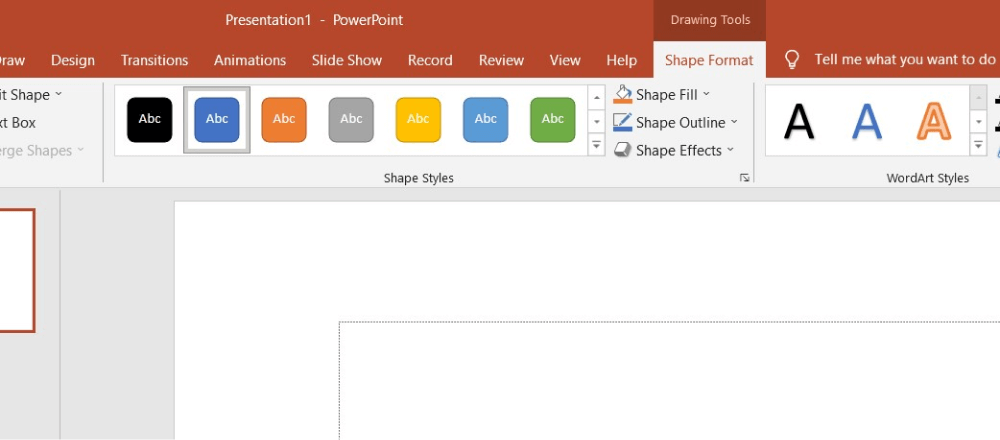Apply the orange Abc shape style
Image resolution: width=1000 pixels, height=440 pixels.
(x=284, y=120)
